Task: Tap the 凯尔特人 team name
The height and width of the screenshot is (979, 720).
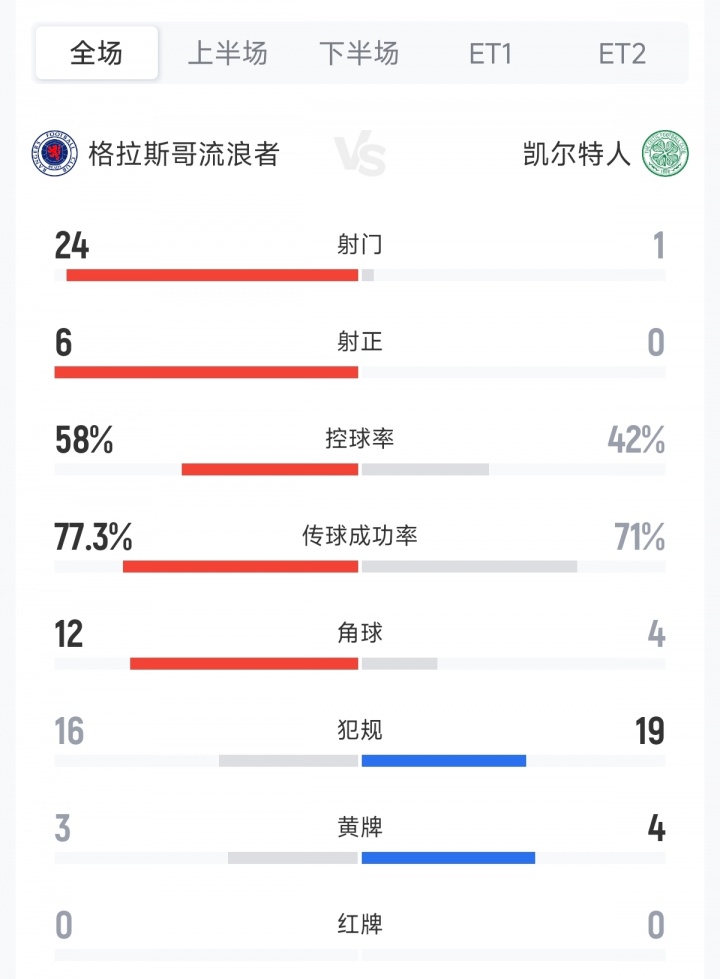Action: (x=577, y=154)
